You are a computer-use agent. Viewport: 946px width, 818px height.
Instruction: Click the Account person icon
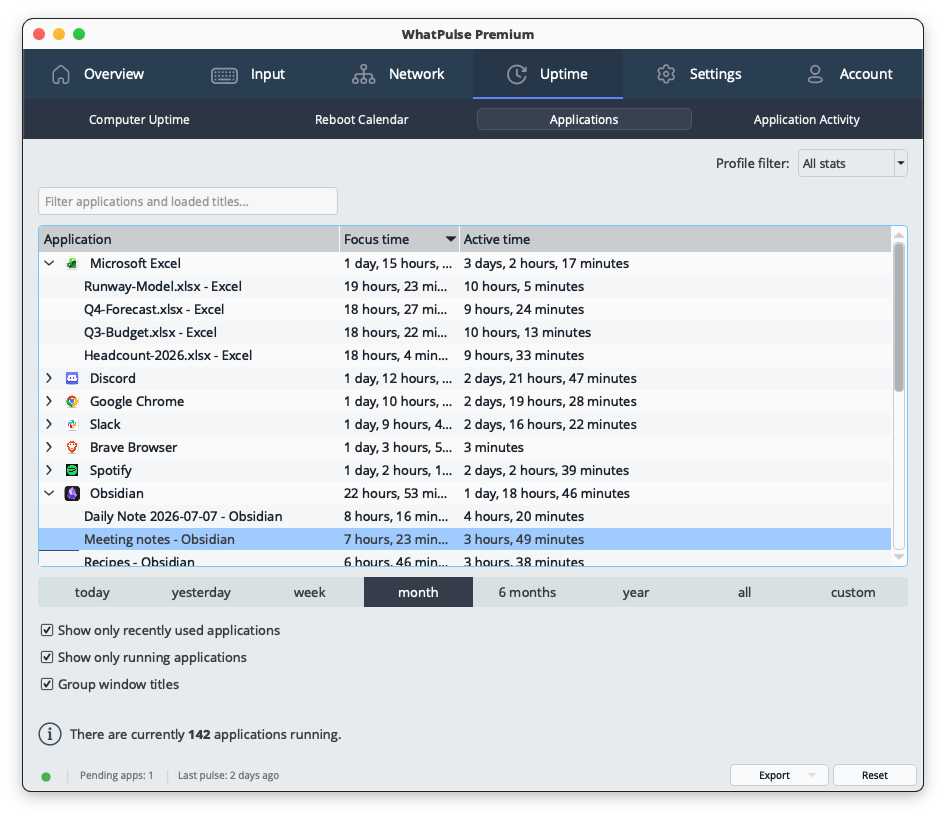(815, 74)
